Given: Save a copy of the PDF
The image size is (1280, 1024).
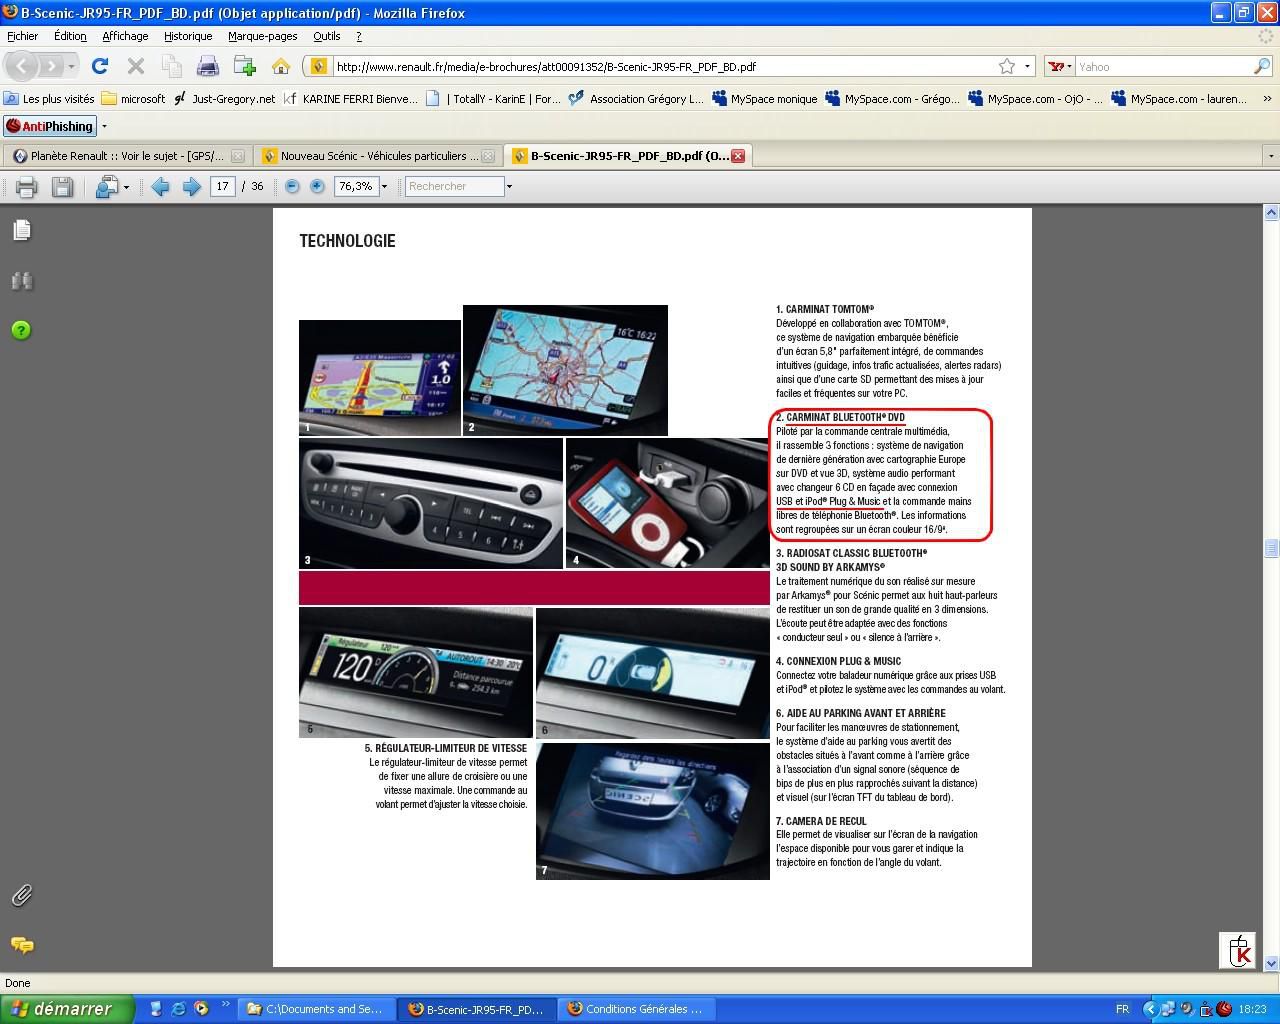Looking at the screenshot, I should [62, 186].
